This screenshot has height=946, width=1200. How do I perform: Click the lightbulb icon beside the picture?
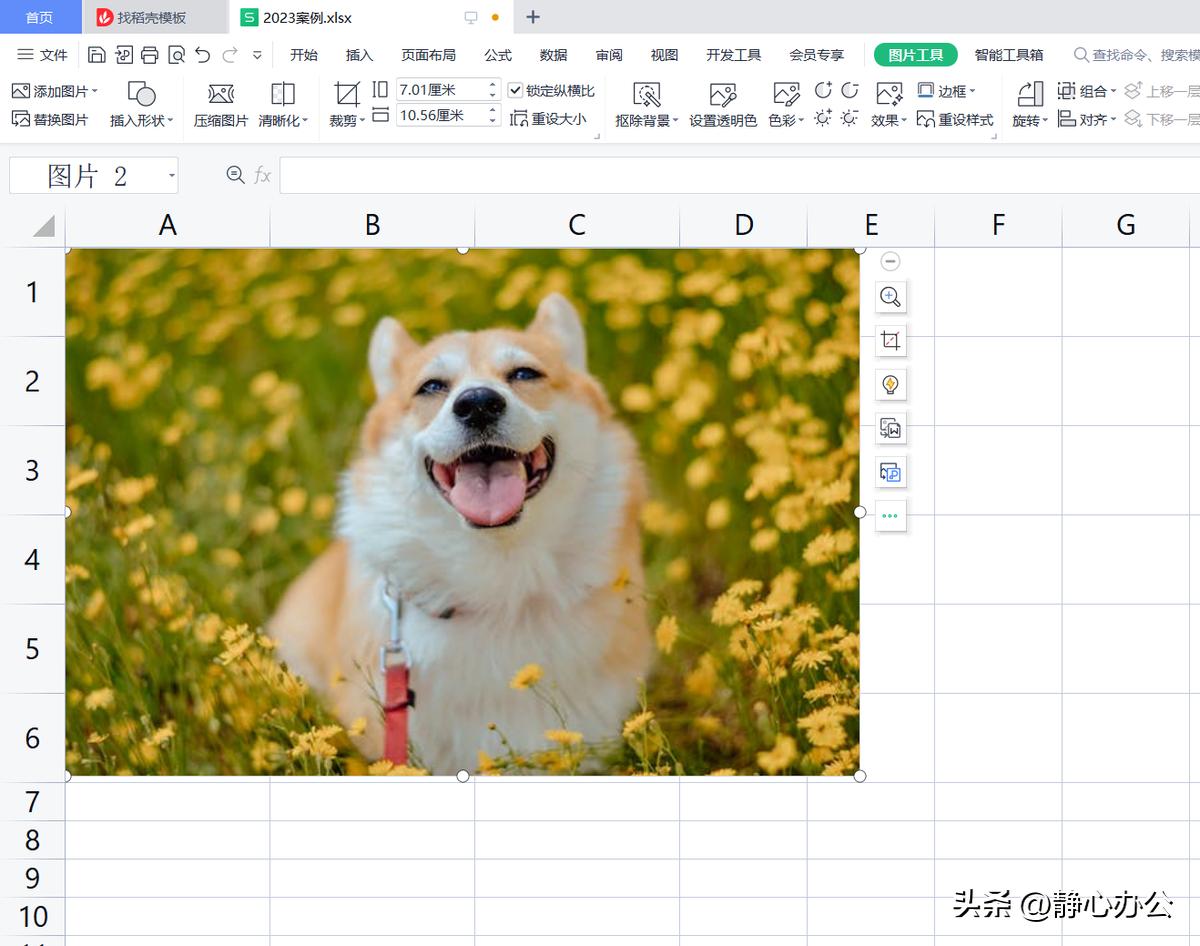890,385
